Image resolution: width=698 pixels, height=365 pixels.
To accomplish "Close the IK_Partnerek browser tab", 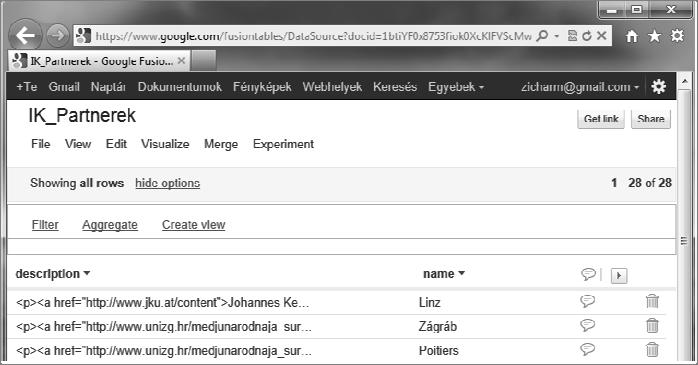I will click(x=181, y=61).
